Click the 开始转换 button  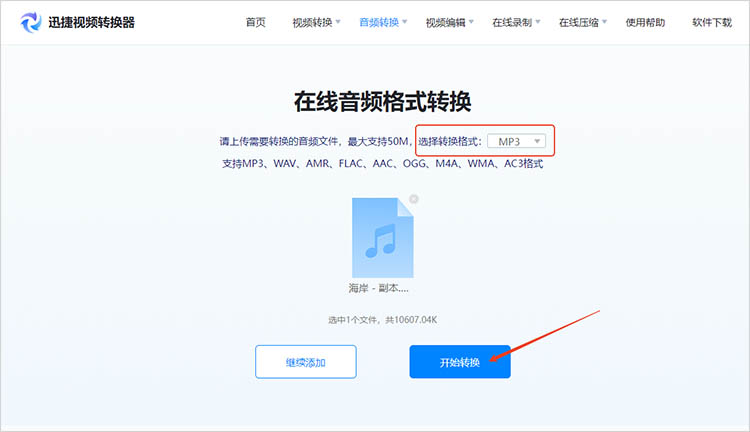coord(460,362)
